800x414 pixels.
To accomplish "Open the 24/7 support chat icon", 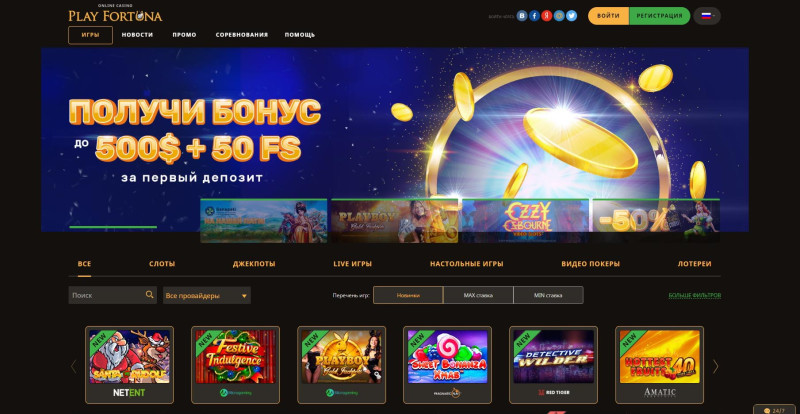I will tap(776, 409).
